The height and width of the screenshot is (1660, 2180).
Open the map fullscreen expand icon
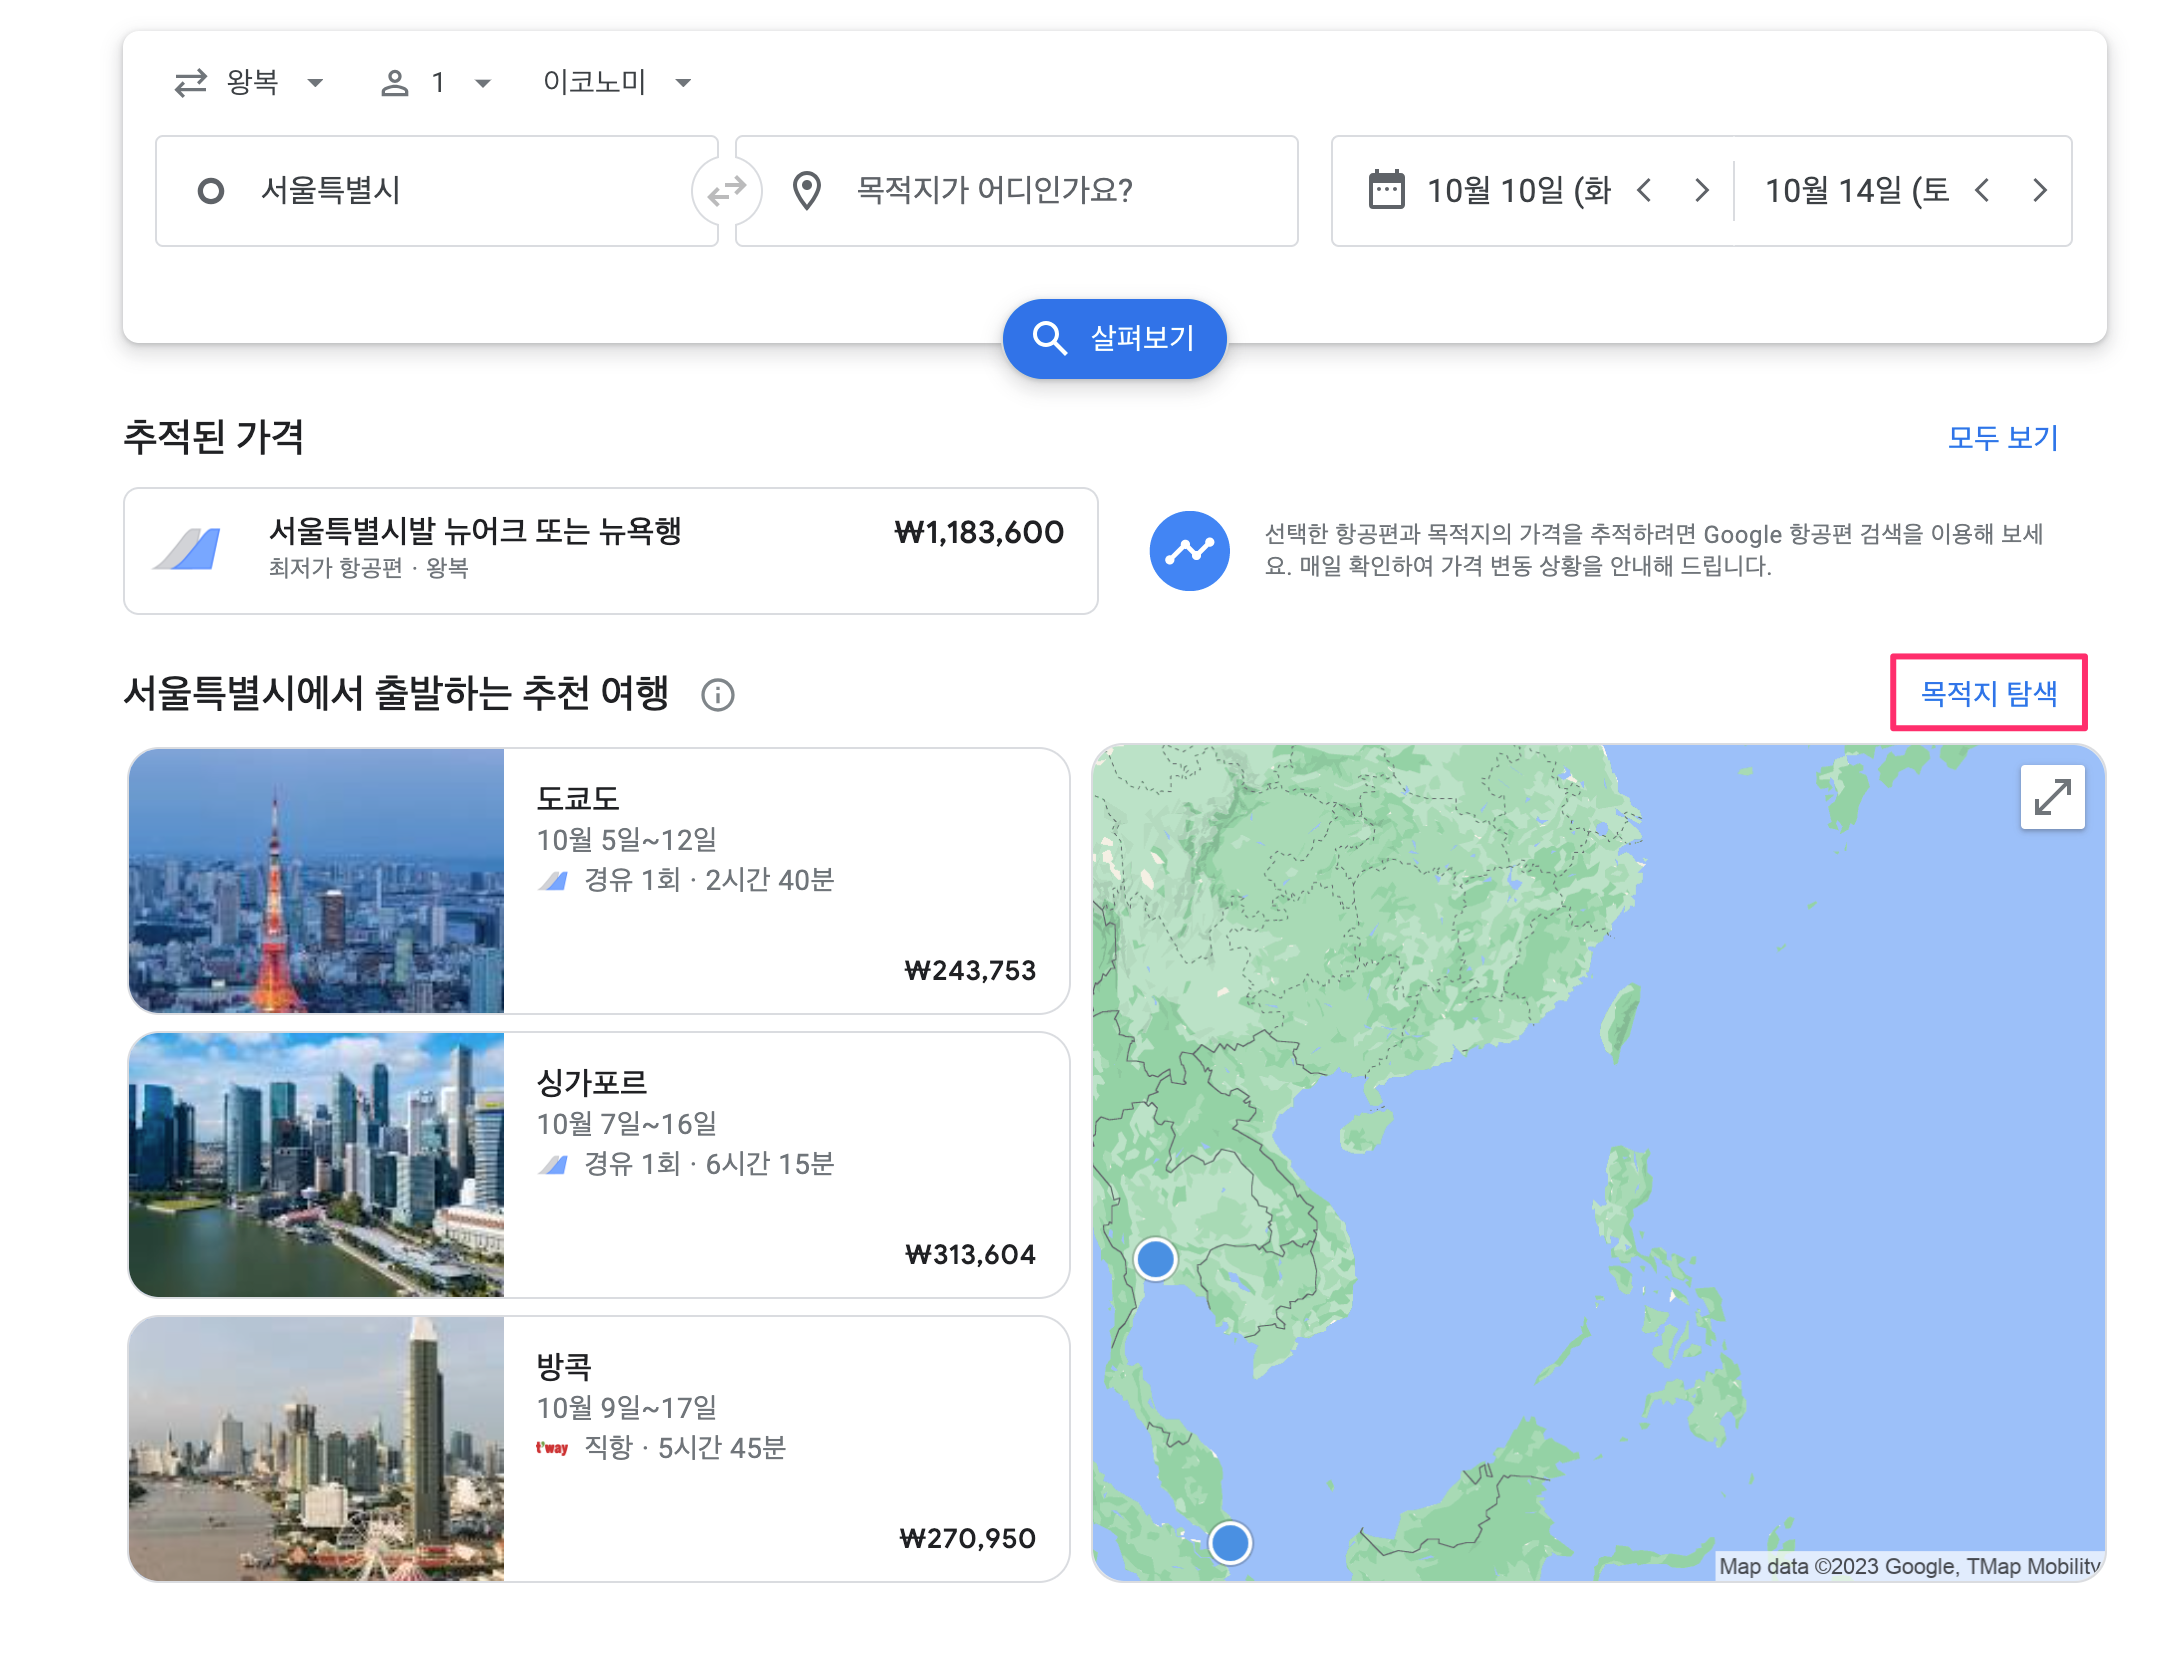pyautogui.click(x=2051, y=796)
